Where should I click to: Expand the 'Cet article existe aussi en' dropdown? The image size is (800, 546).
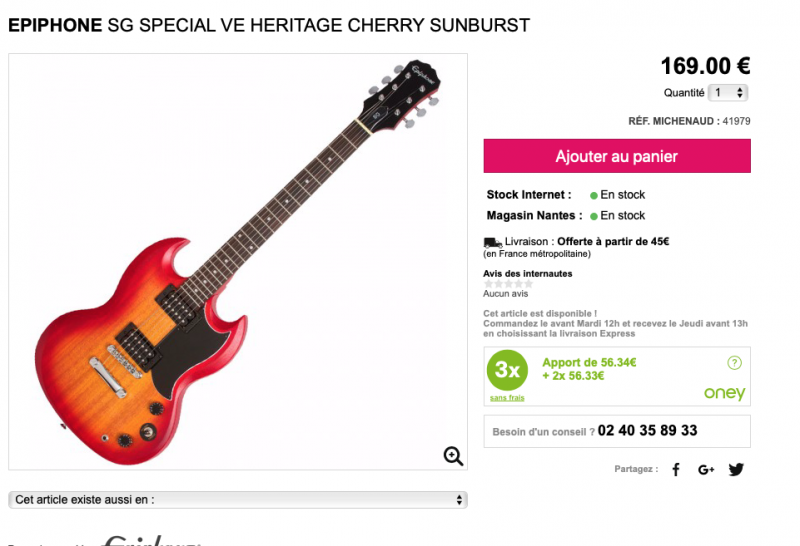tap(238, 500)
